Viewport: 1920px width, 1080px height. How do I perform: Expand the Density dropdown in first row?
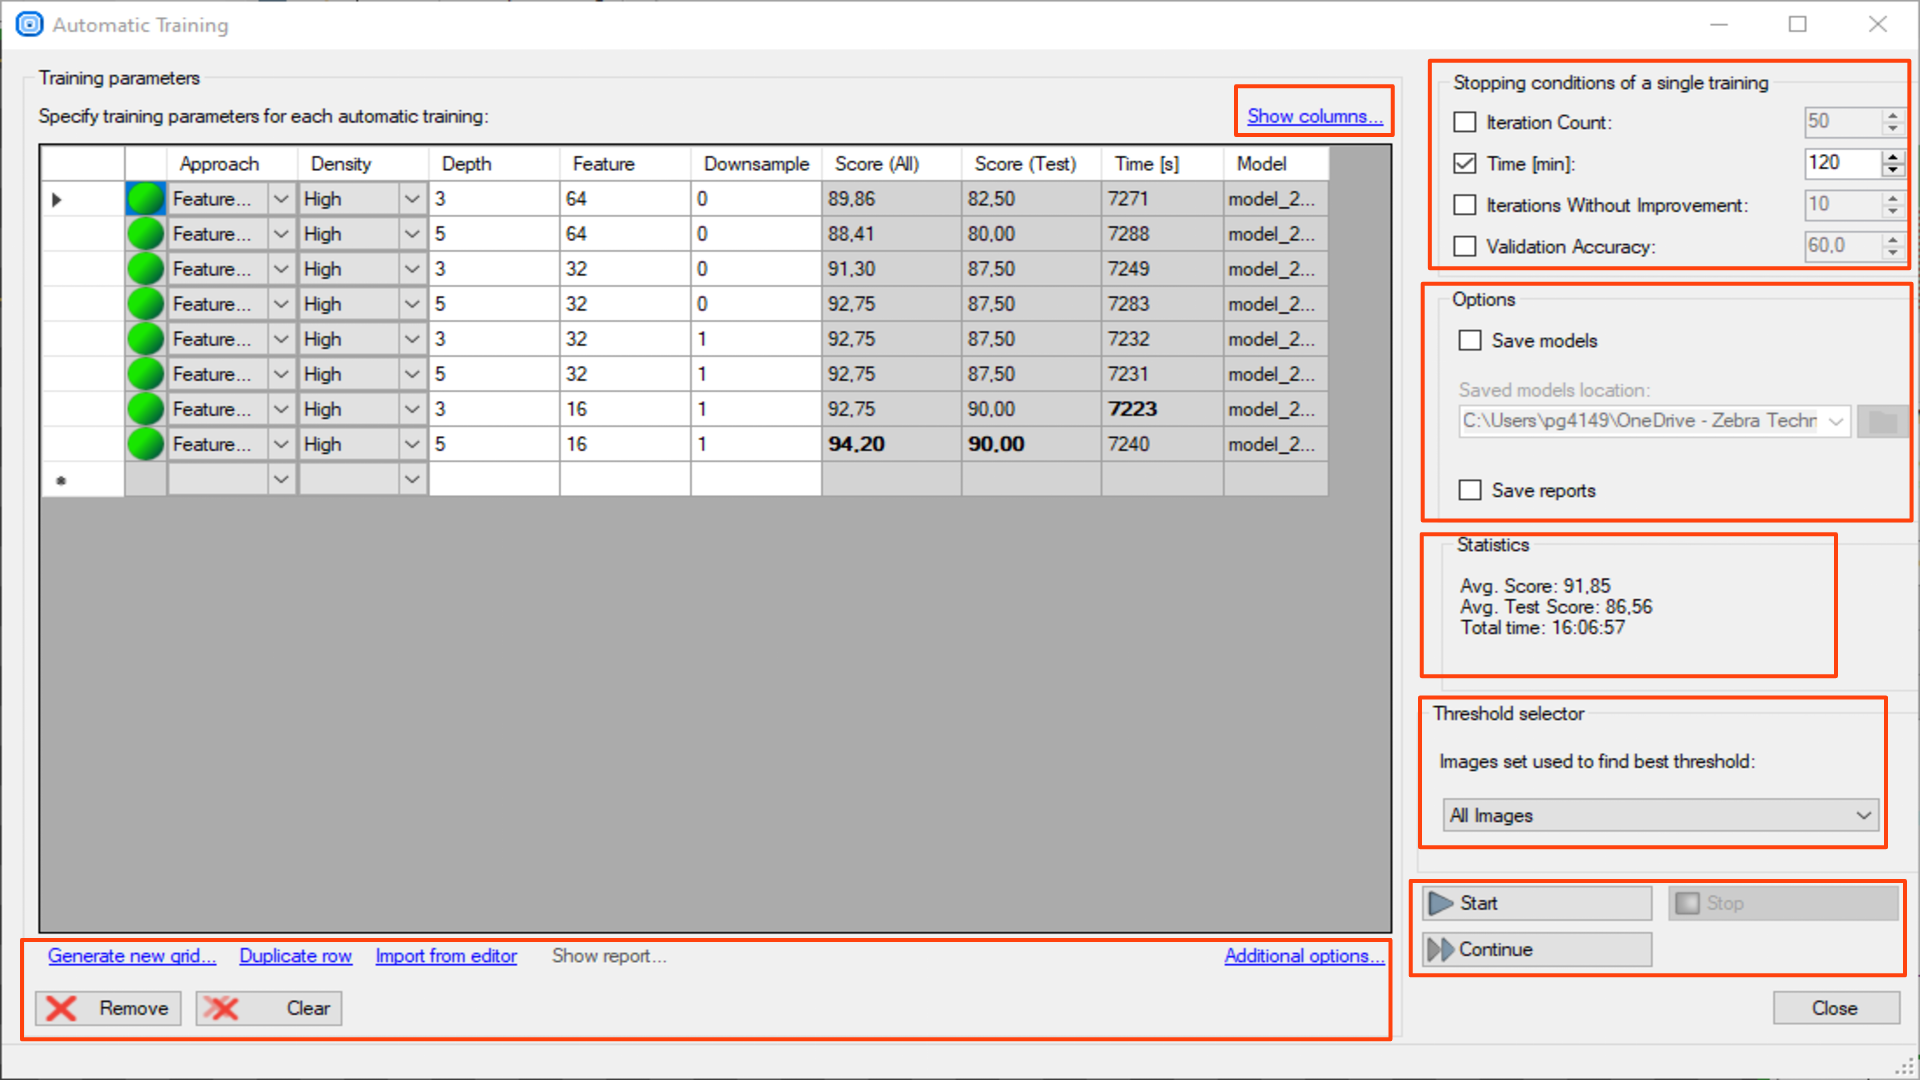[x=411, y=199]
